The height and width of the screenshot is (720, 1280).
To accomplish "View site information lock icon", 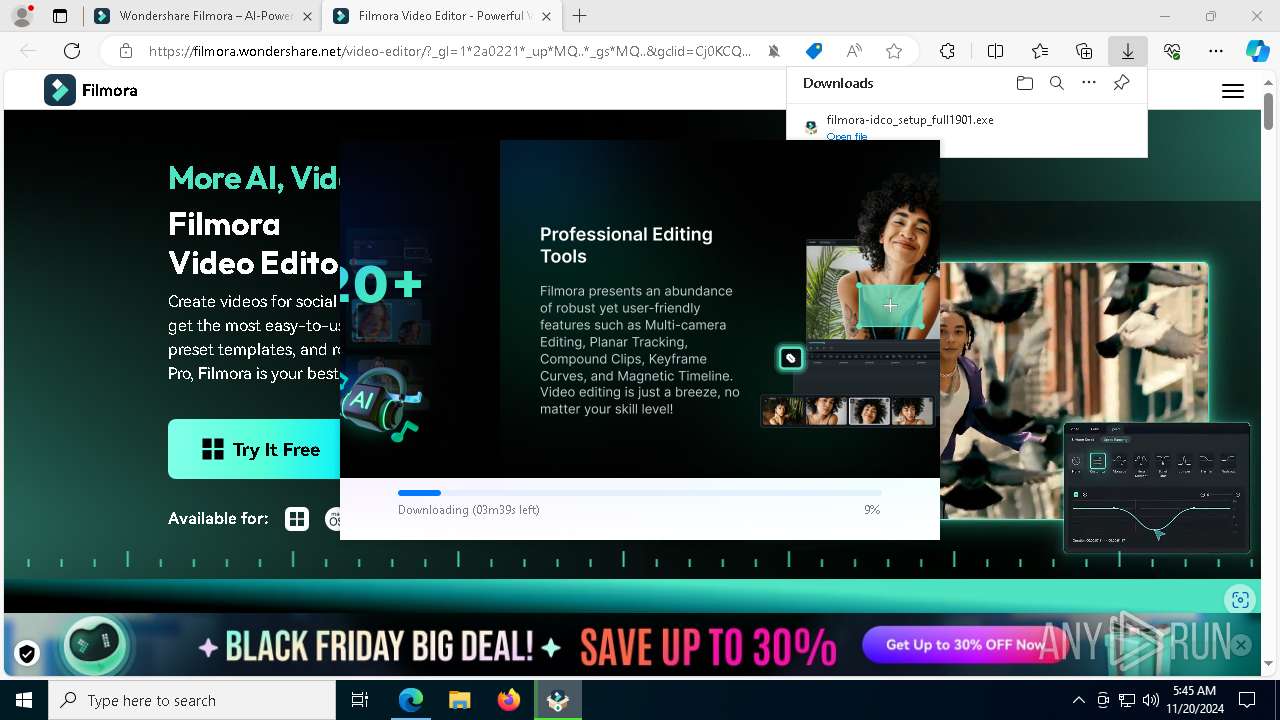I will click(x=125, y=51).
